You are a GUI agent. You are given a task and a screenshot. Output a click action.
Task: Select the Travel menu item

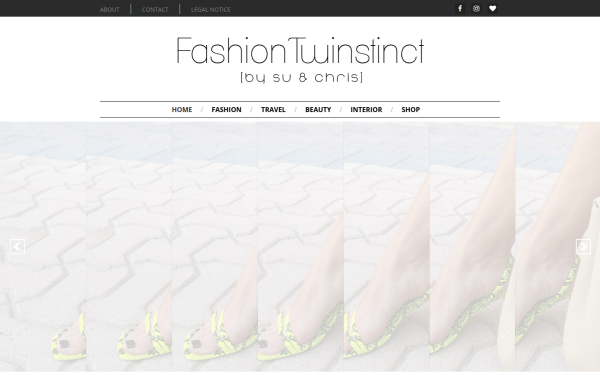273,109
